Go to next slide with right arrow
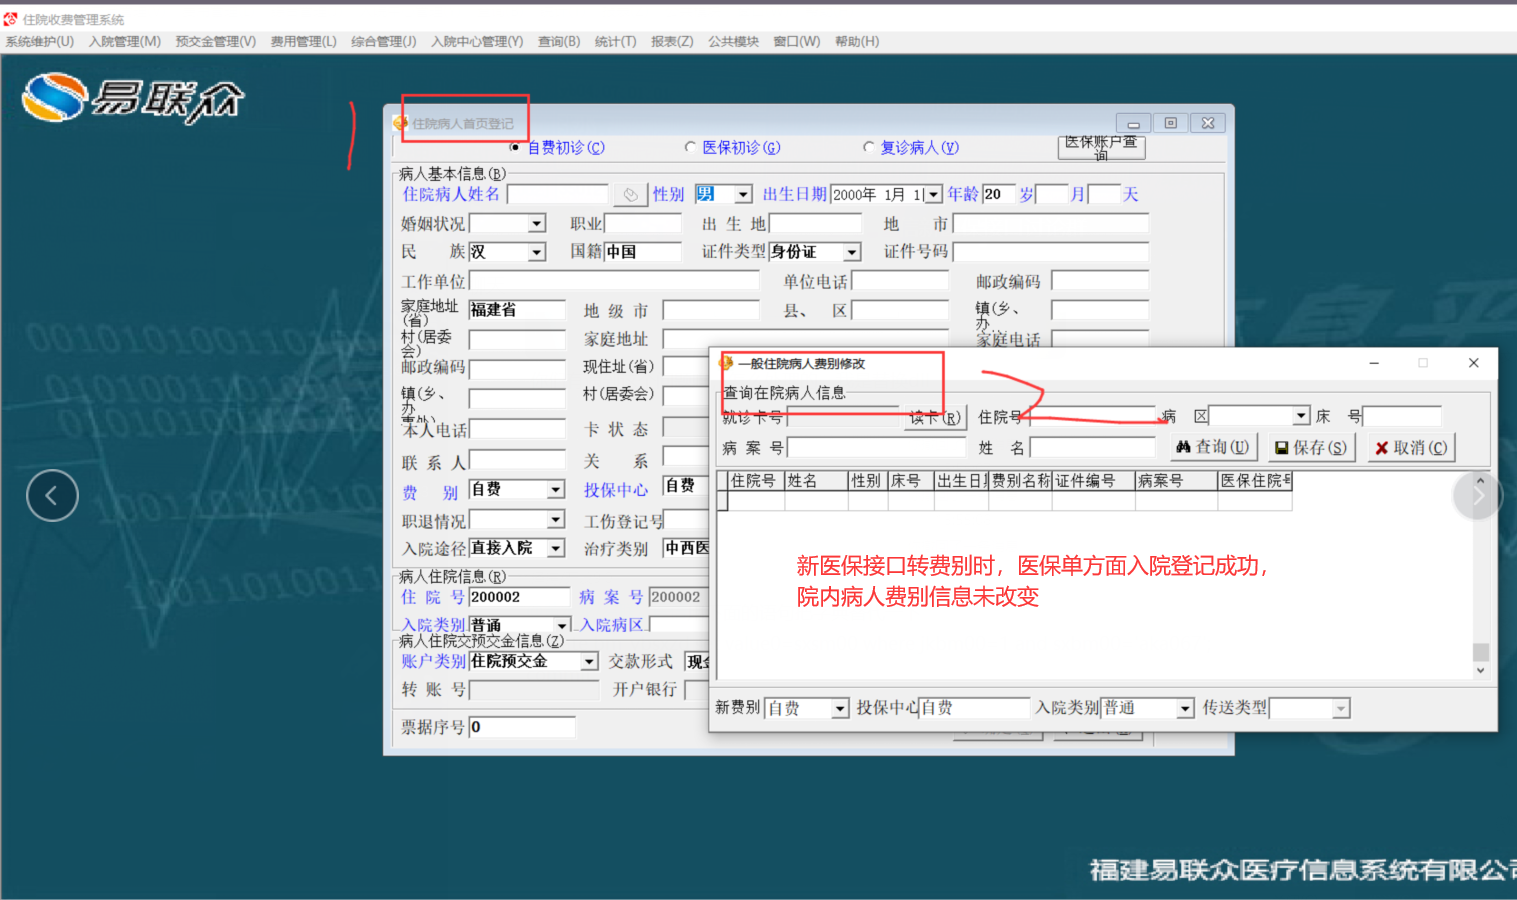 (1478, 495)
